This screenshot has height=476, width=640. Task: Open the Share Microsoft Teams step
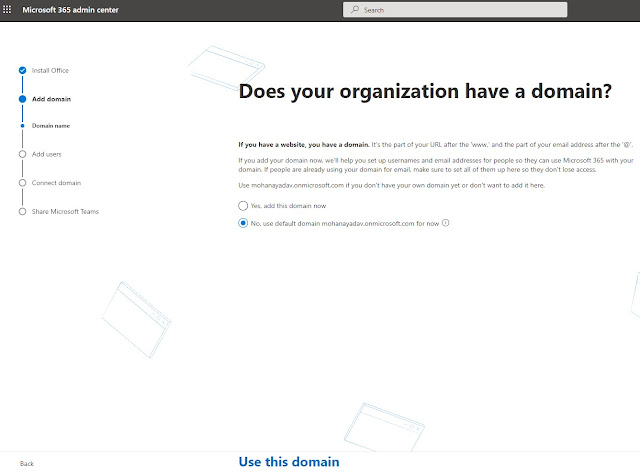pyautogui.click(x=65, y=211)
